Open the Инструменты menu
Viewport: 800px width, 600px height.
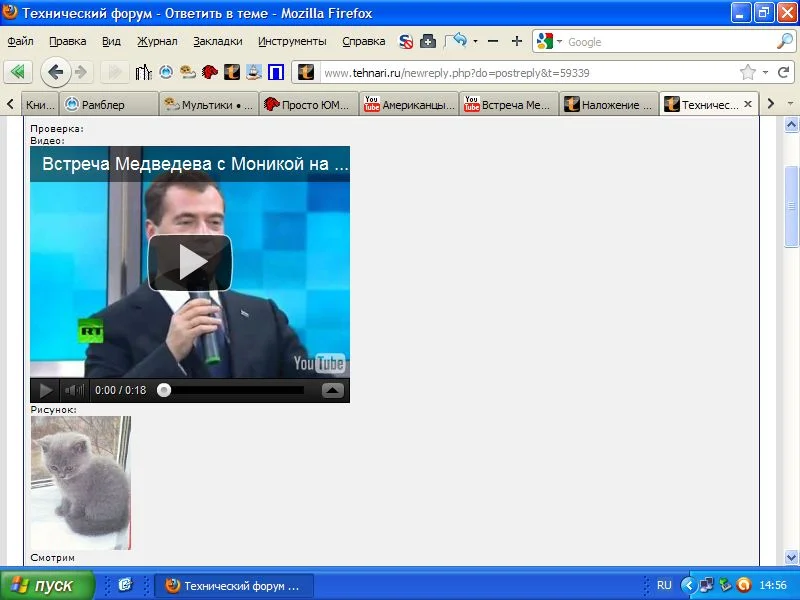pos(292,41)
